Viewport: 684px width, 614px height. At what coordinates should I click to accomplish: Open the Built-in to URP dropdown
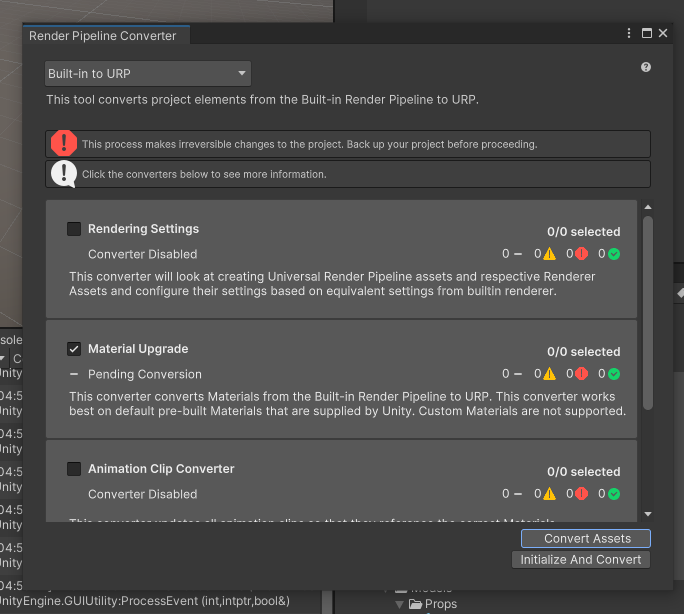coord(148,74)
